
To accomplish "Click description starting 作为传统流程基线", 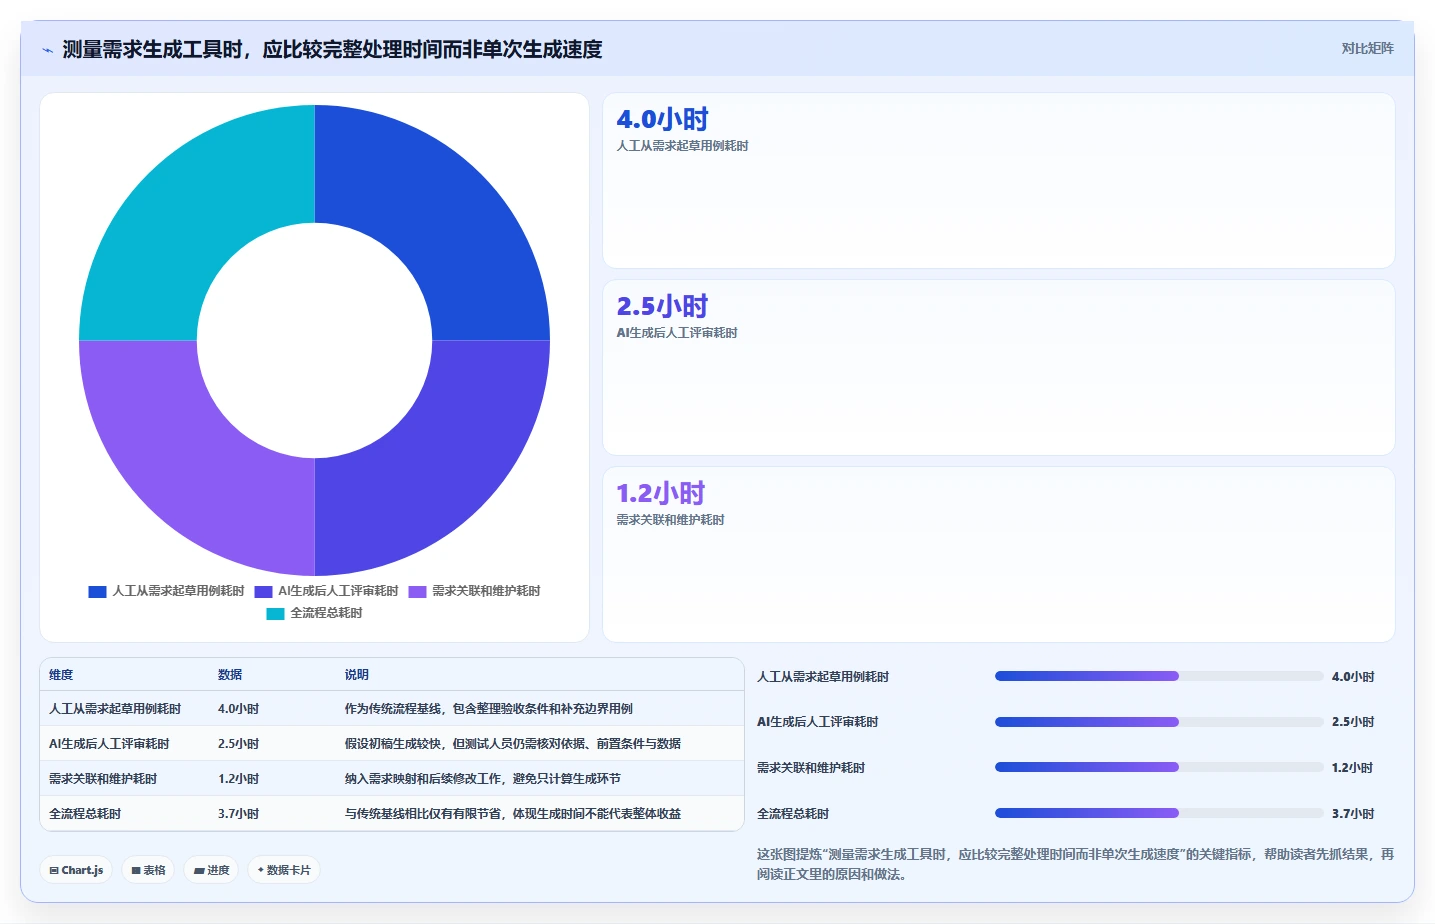I will click(x=489, y=709).
